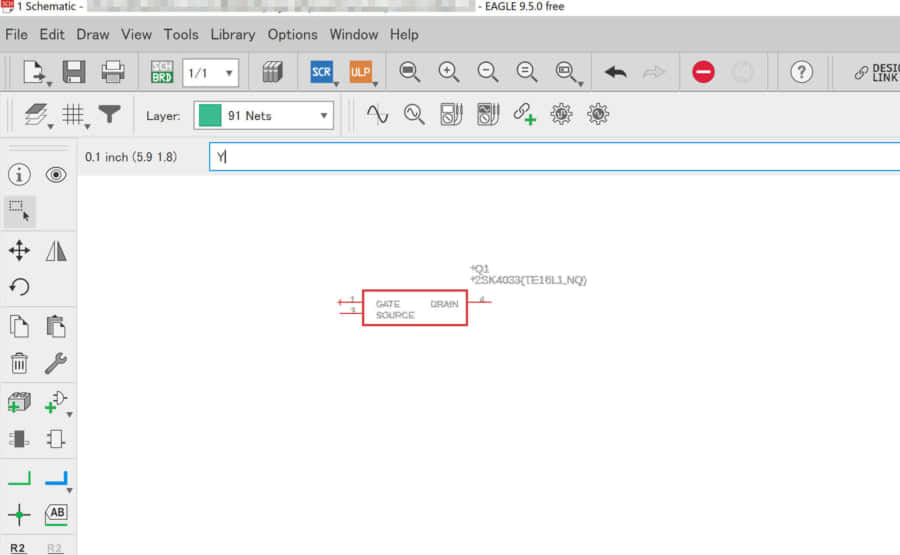Switch to board with SCH/BRD icon
Viewport: 900px width, 555px height.
point(161,72)
